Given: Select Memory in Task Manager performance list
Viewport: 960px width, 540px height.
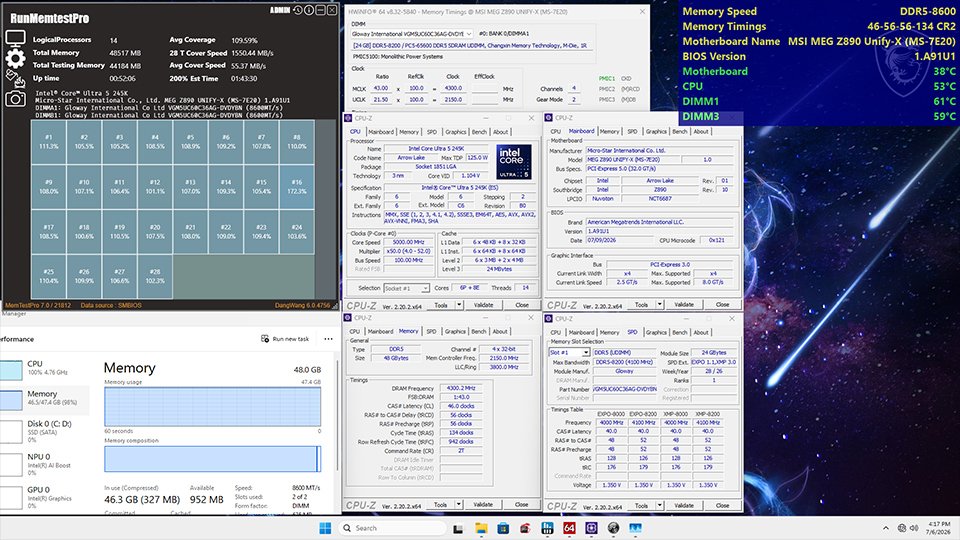Looking at the screenshot, I should (44, 399).
